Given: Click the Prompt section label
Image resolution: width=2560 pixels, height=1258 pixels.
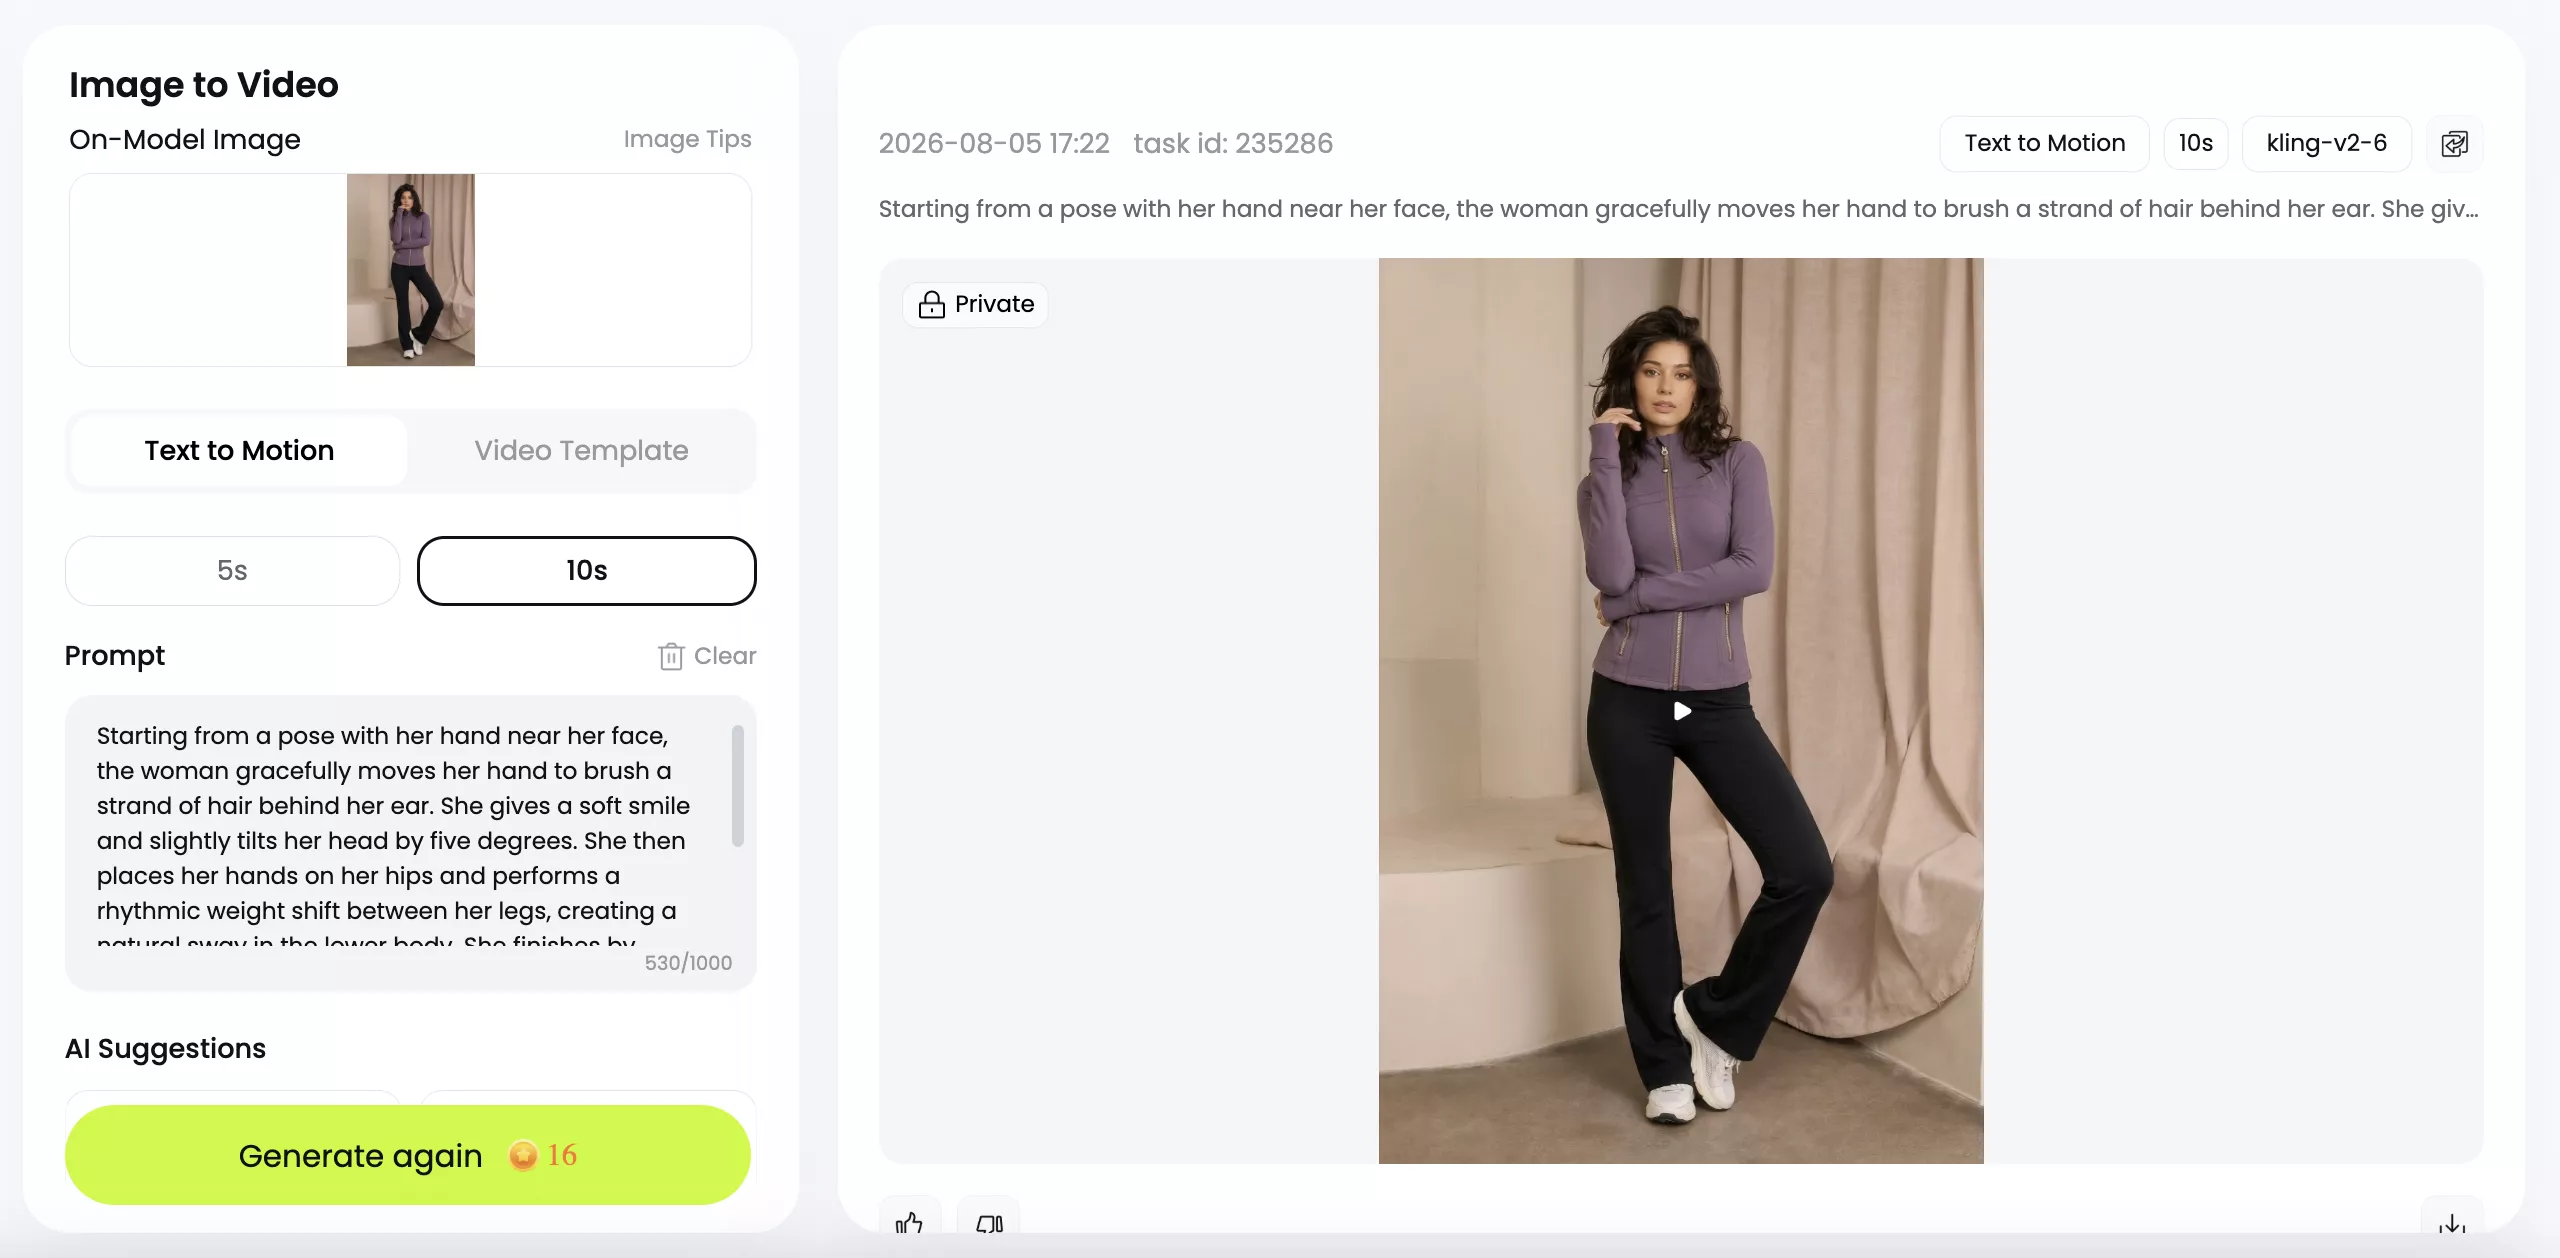Looking at the screenshot, I should point(115,656).
